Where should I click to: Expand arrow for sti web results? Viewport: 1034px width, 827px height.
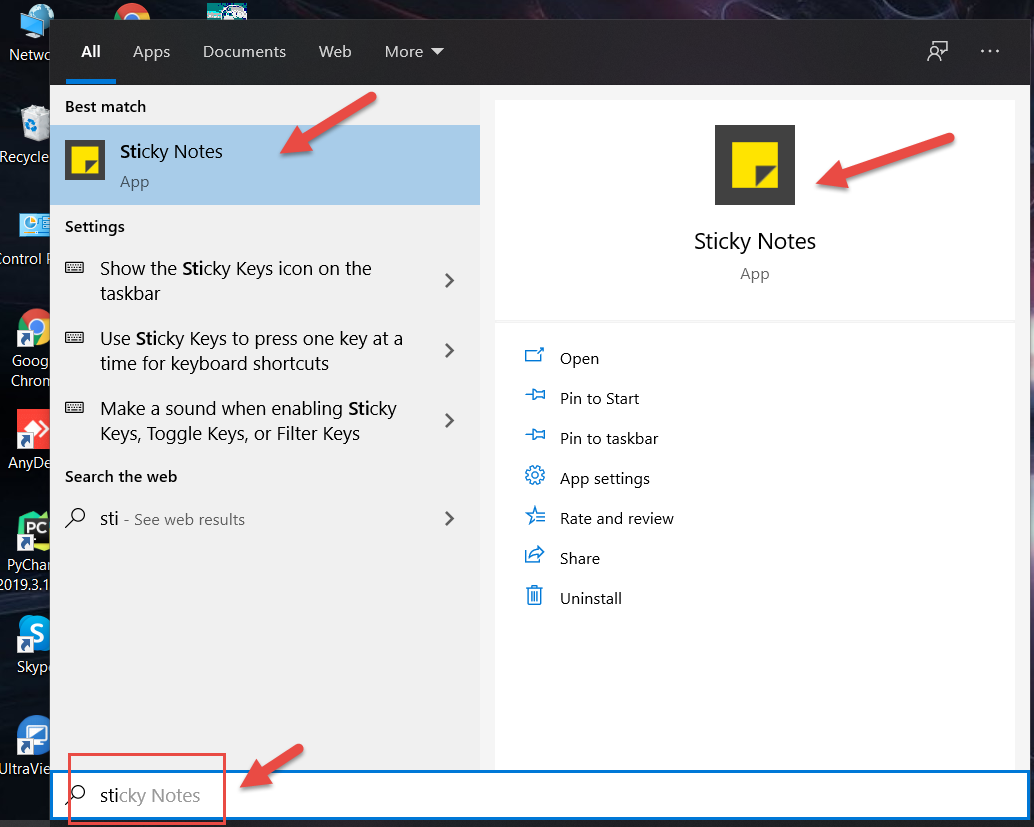click(450, 519)
